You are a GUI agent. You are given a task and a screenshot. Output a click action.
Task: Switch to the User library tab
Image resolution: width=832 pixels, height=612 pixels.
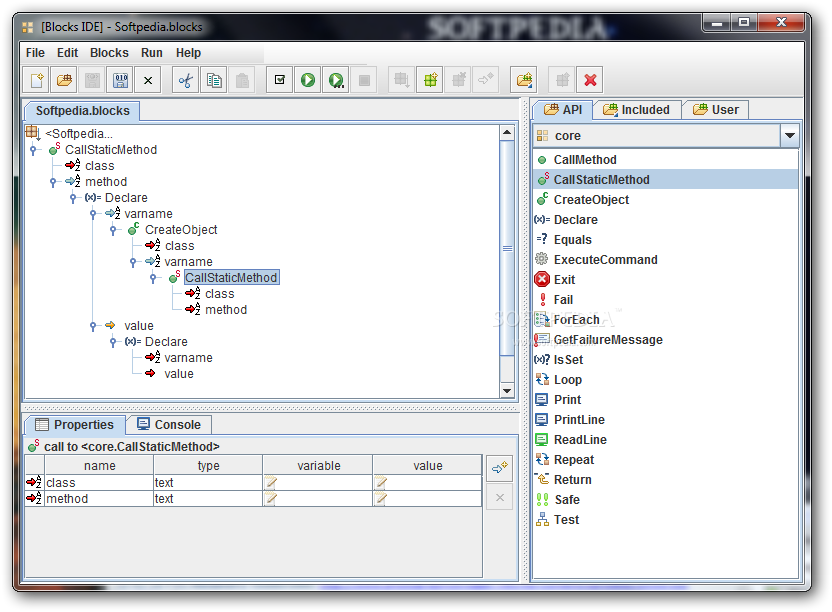tap(715, 110)
